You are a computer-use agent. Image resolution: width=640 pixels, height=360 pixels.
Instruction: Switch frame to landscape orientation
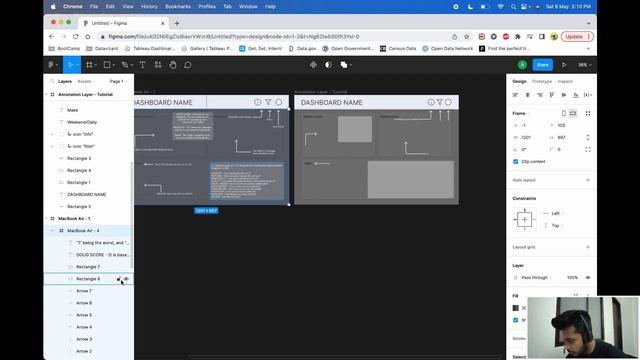click(x=573, y=113)
